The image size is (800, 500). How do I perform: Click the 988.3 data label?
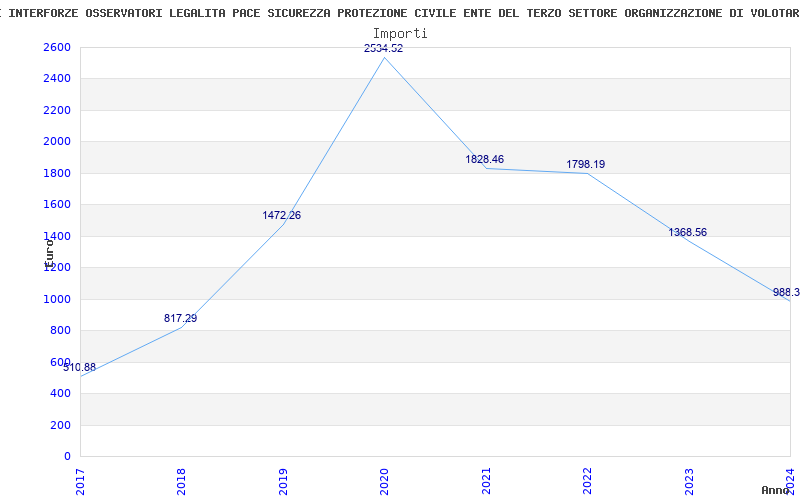click(786, 292)
